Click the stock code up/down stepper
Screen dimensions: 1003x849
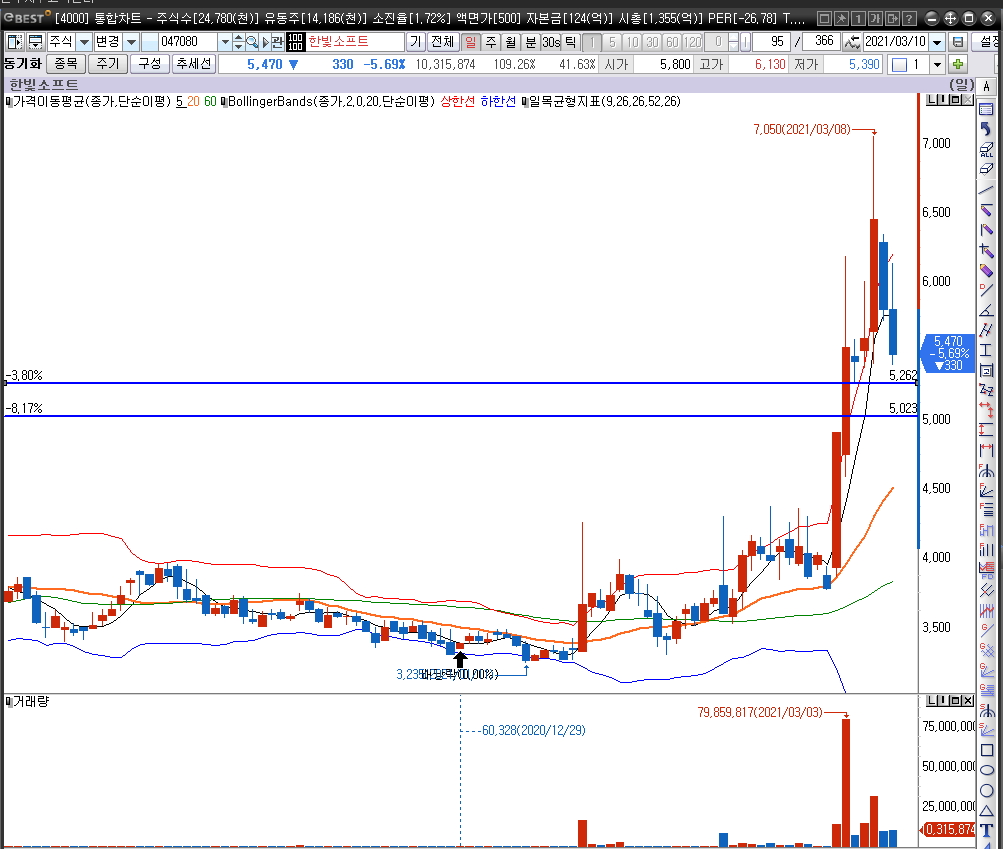pyautogui.click(x=239, y=42)
